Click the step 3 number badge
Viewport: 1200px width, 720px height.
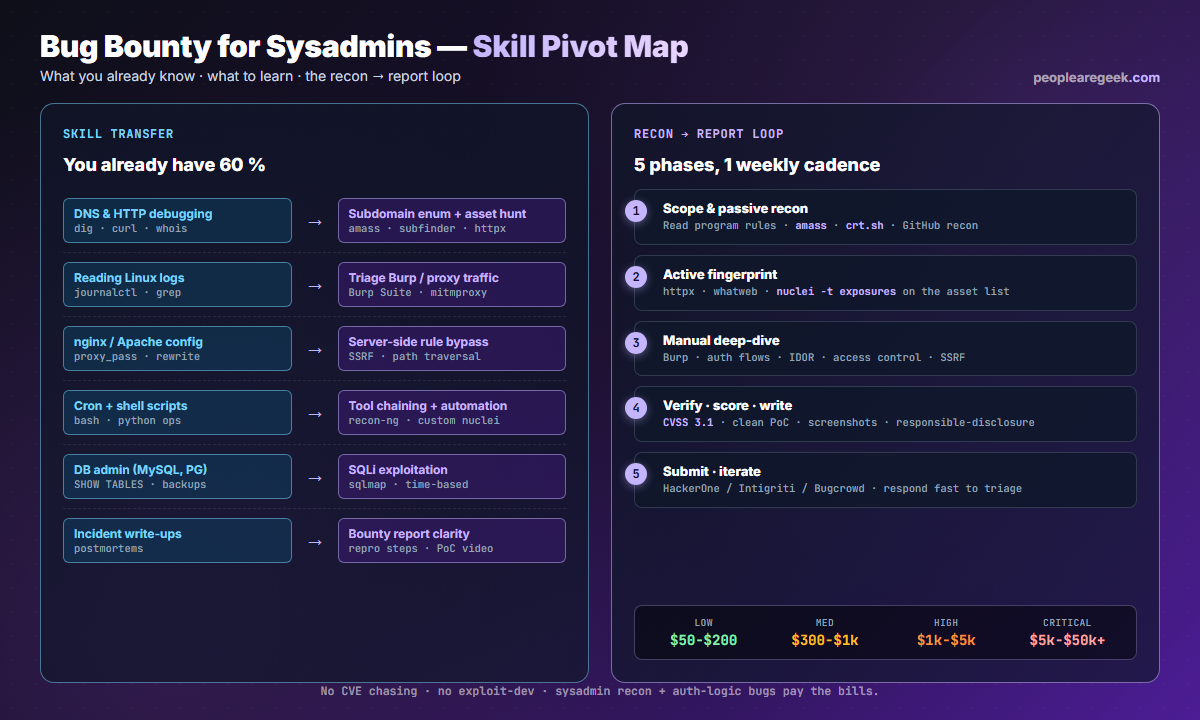pyautogui.click(x=635, y=343)
